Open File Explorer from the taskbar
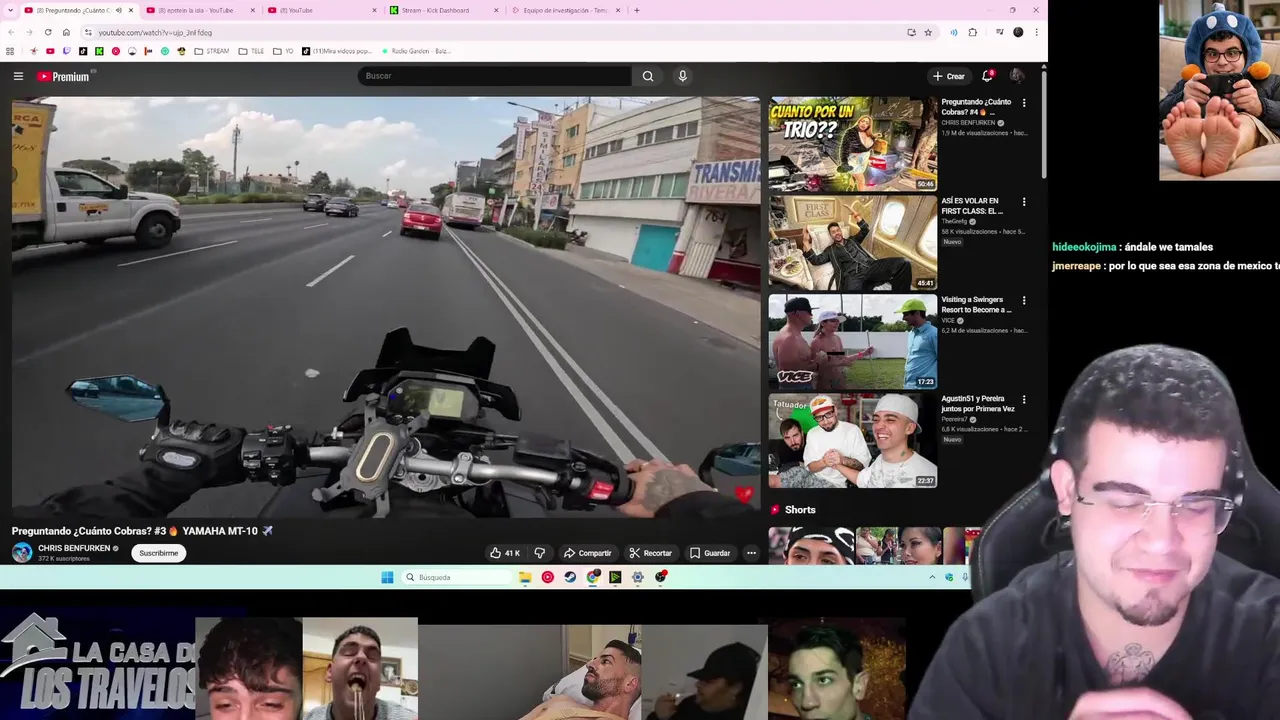 [x=525, y=577]
